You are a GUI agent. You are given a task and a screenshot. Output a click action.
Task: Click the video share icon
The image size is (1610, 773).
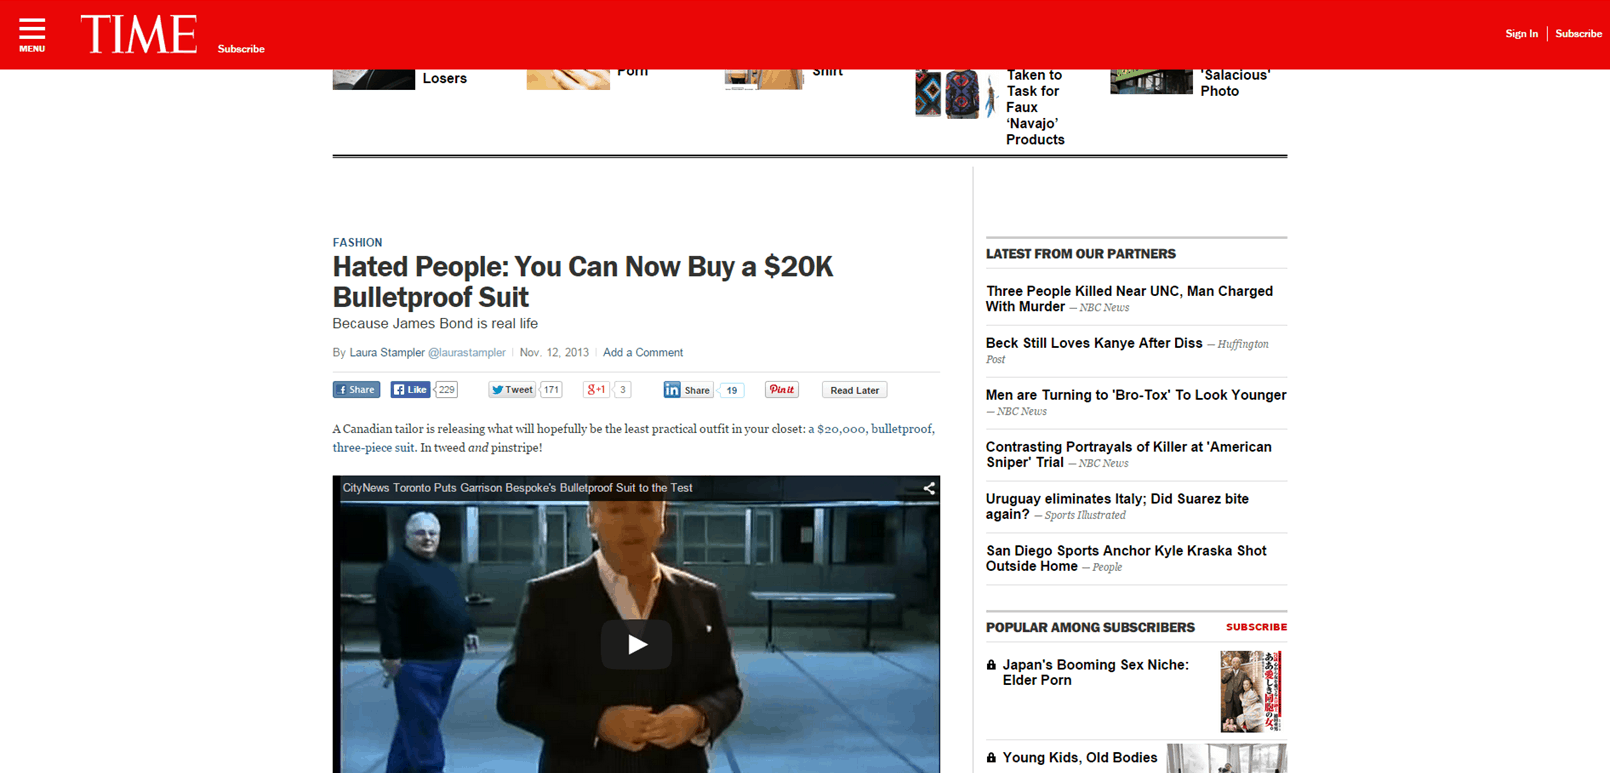pyautogui.click(x=929, y=488)
